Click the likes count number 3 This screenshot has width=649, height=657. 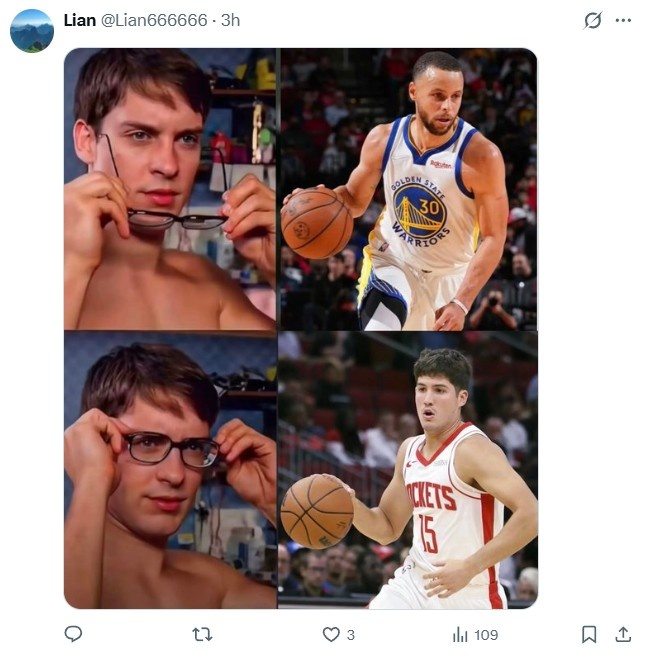350,634
